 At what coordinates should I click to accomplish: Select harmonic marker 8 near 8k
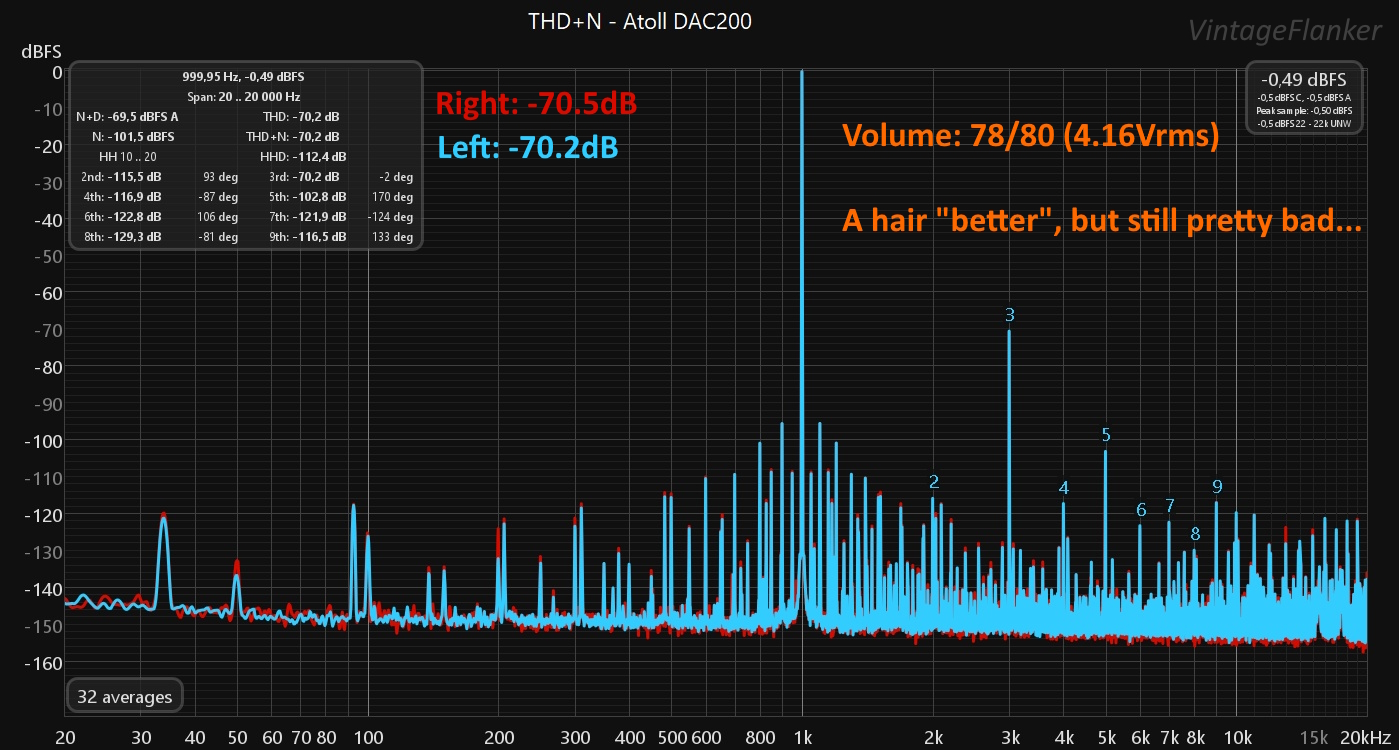(1195, 534)
